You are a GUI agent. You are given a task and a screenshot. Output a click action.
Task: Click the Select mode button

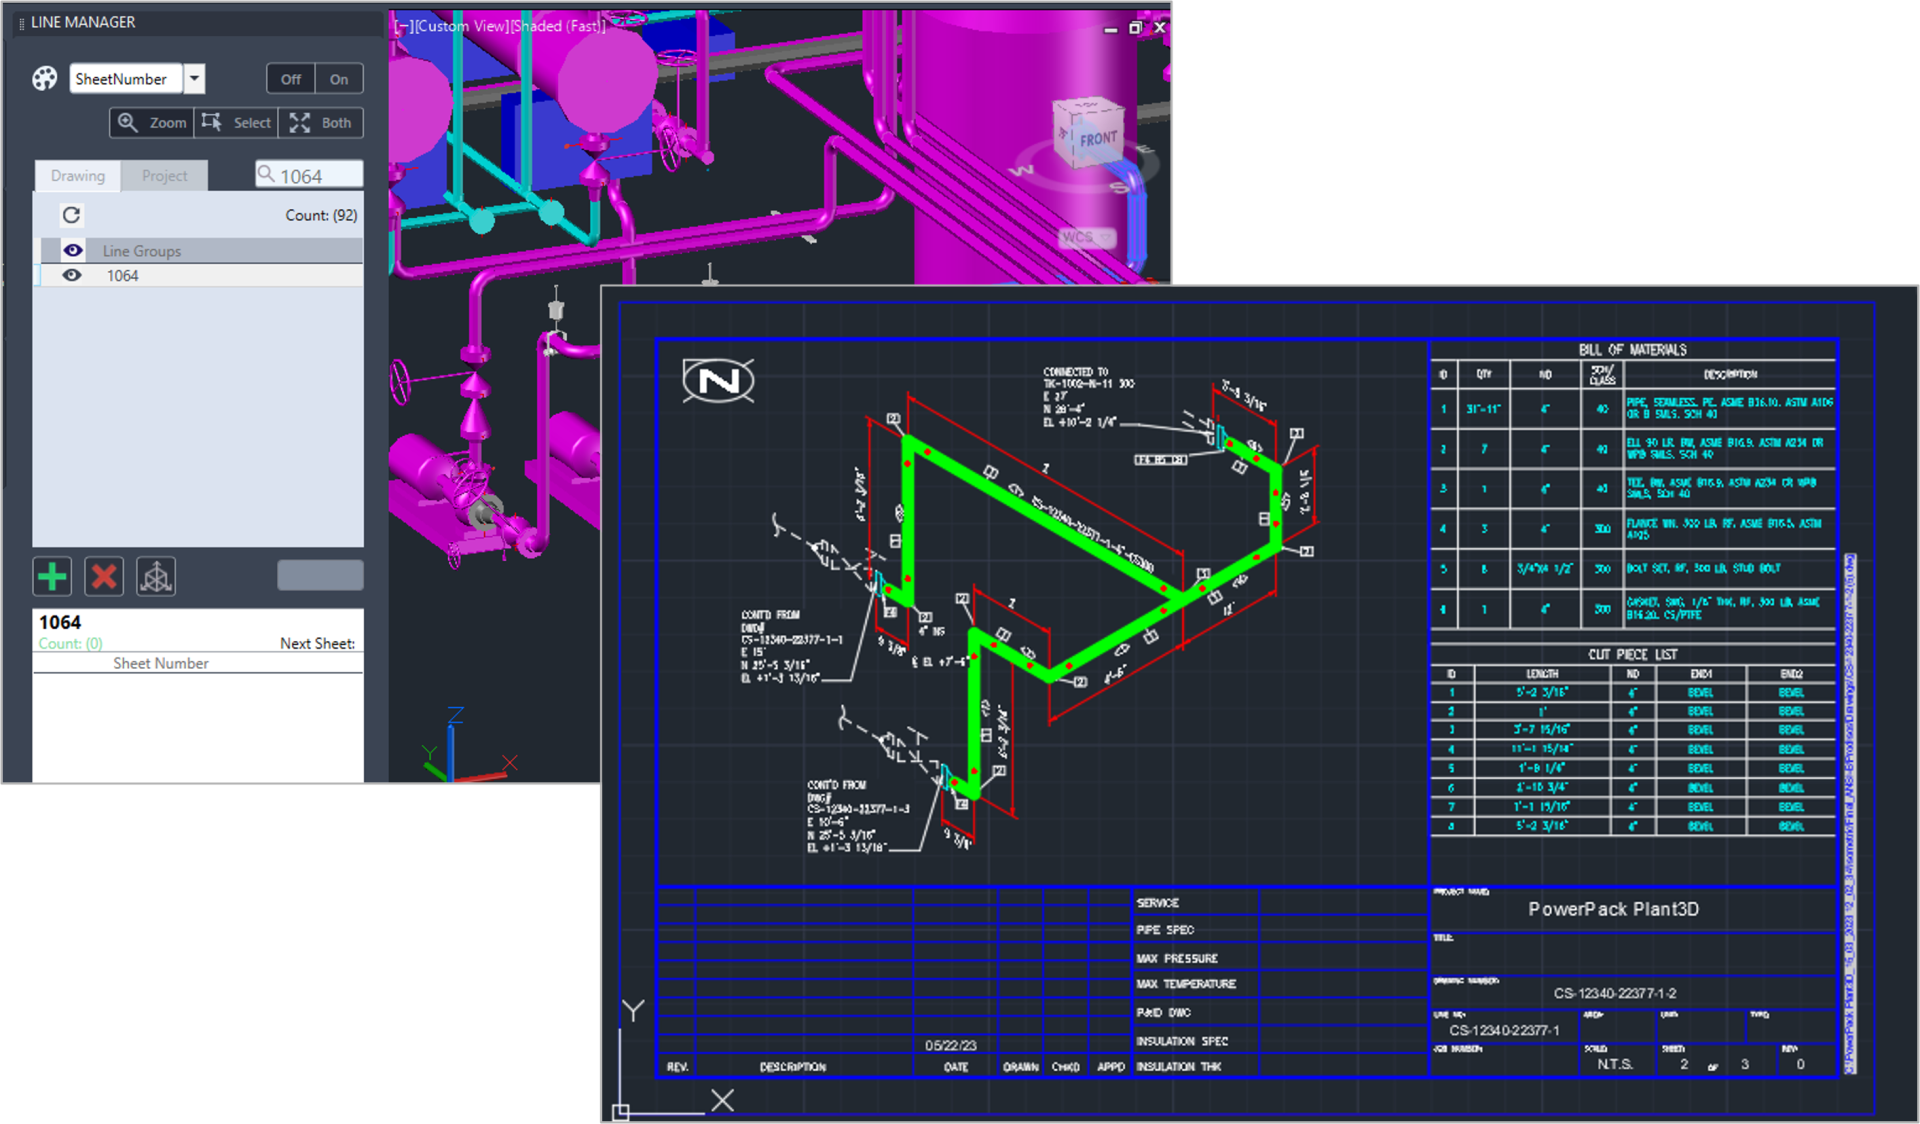tap(236, 123)
